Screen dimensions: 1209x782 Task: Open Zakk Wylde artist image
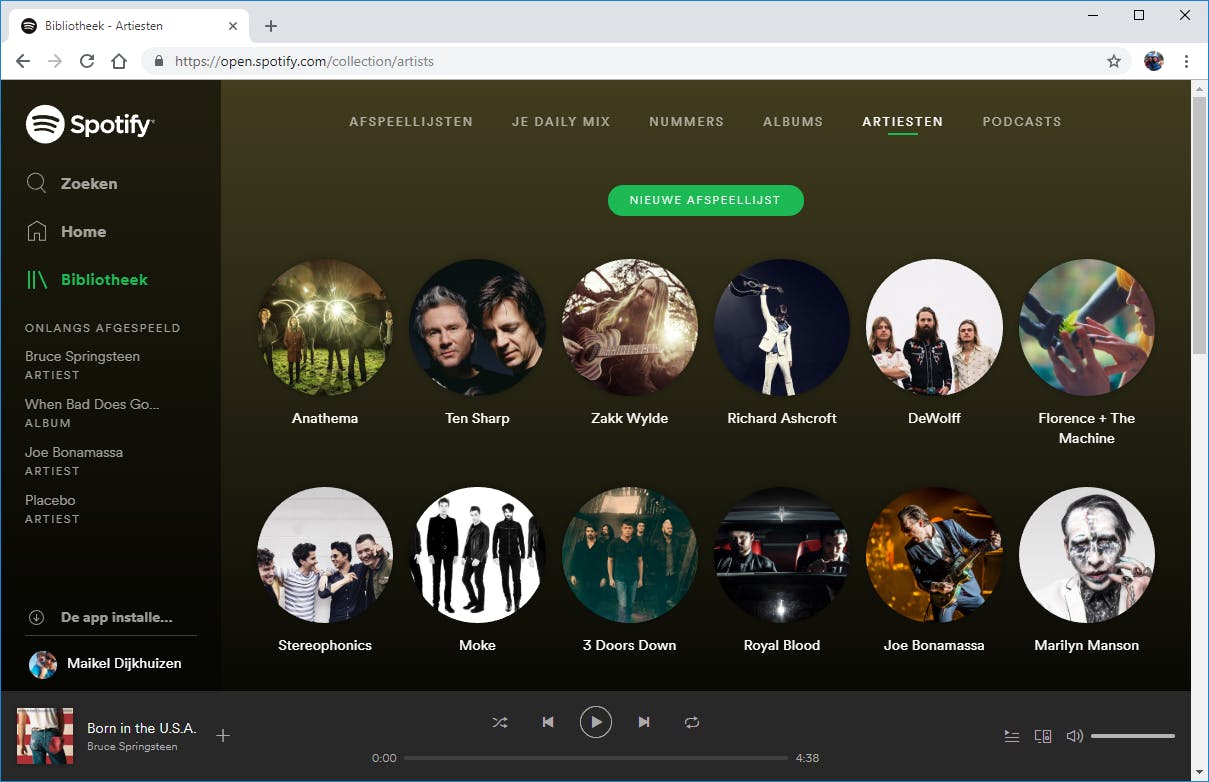[x=630, y=328]
